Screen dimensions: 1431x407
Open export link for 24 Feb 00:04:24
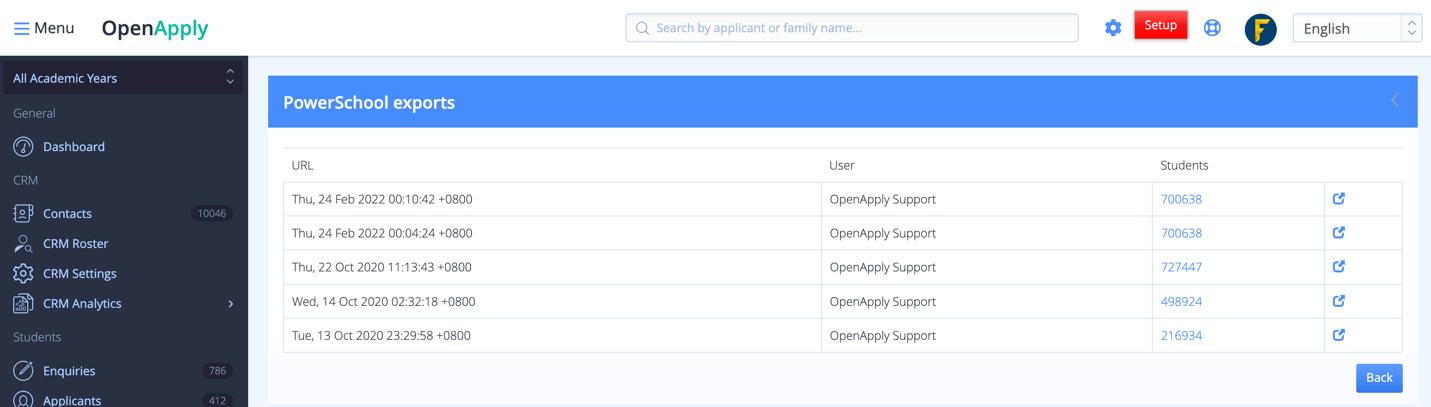(1339, 233)
